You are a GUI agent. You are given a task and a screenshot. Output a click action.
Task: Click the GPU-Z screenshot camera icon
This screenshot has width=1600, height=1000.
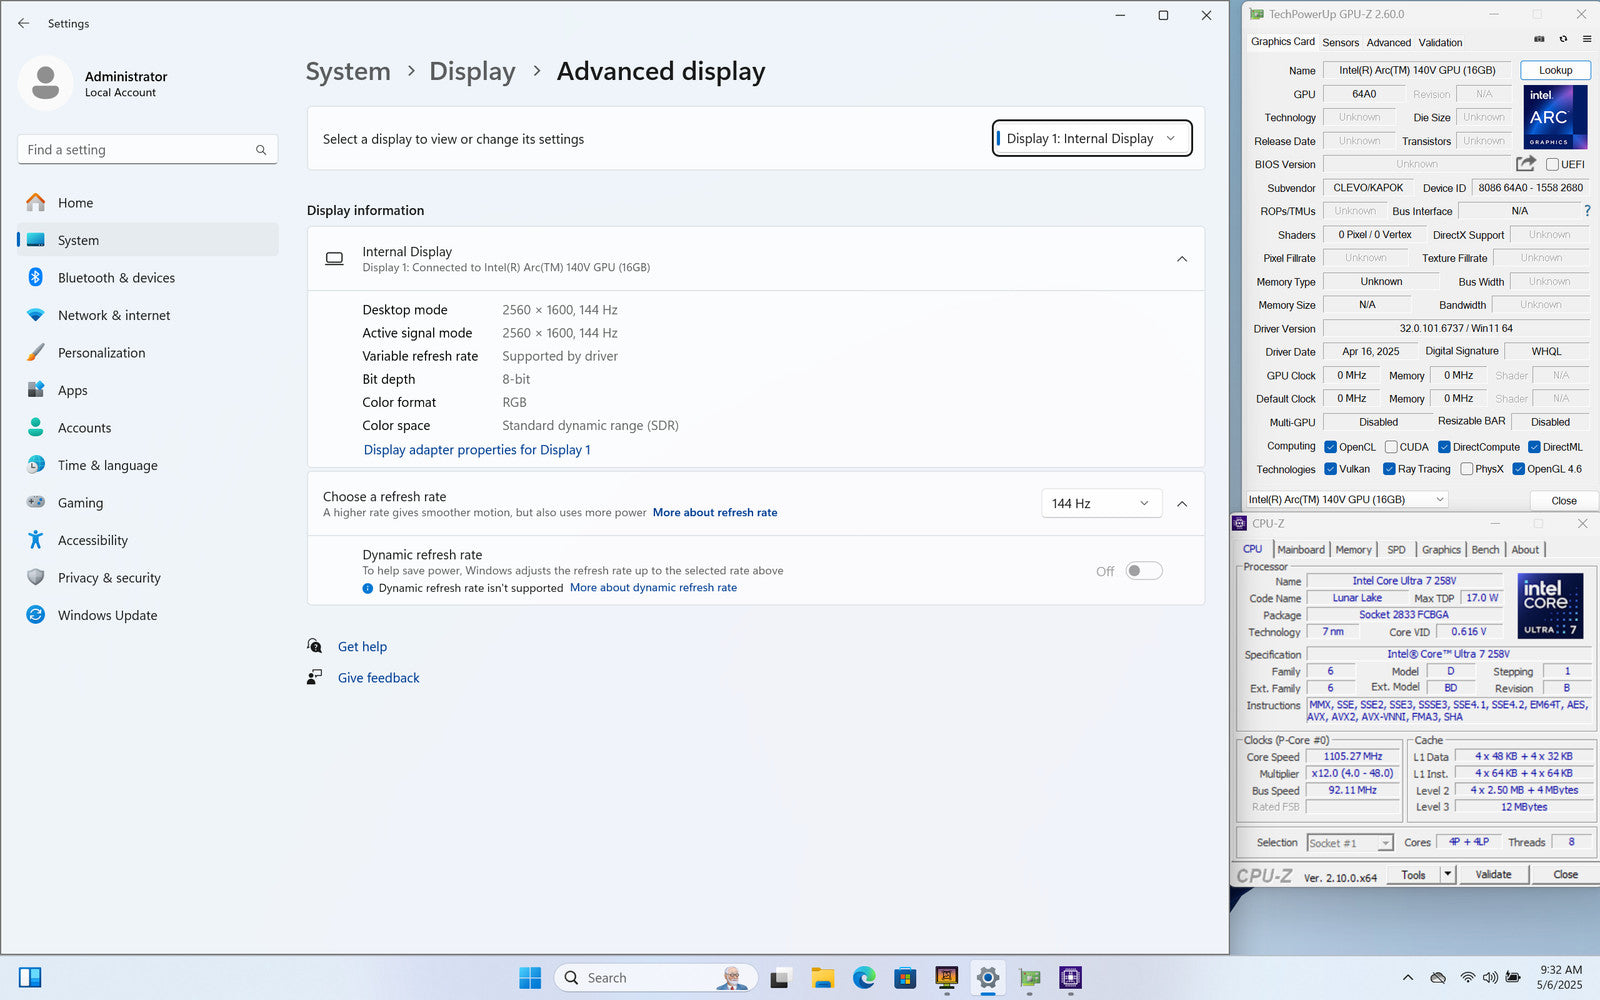pyautogui.click(x=1539, y=39)
